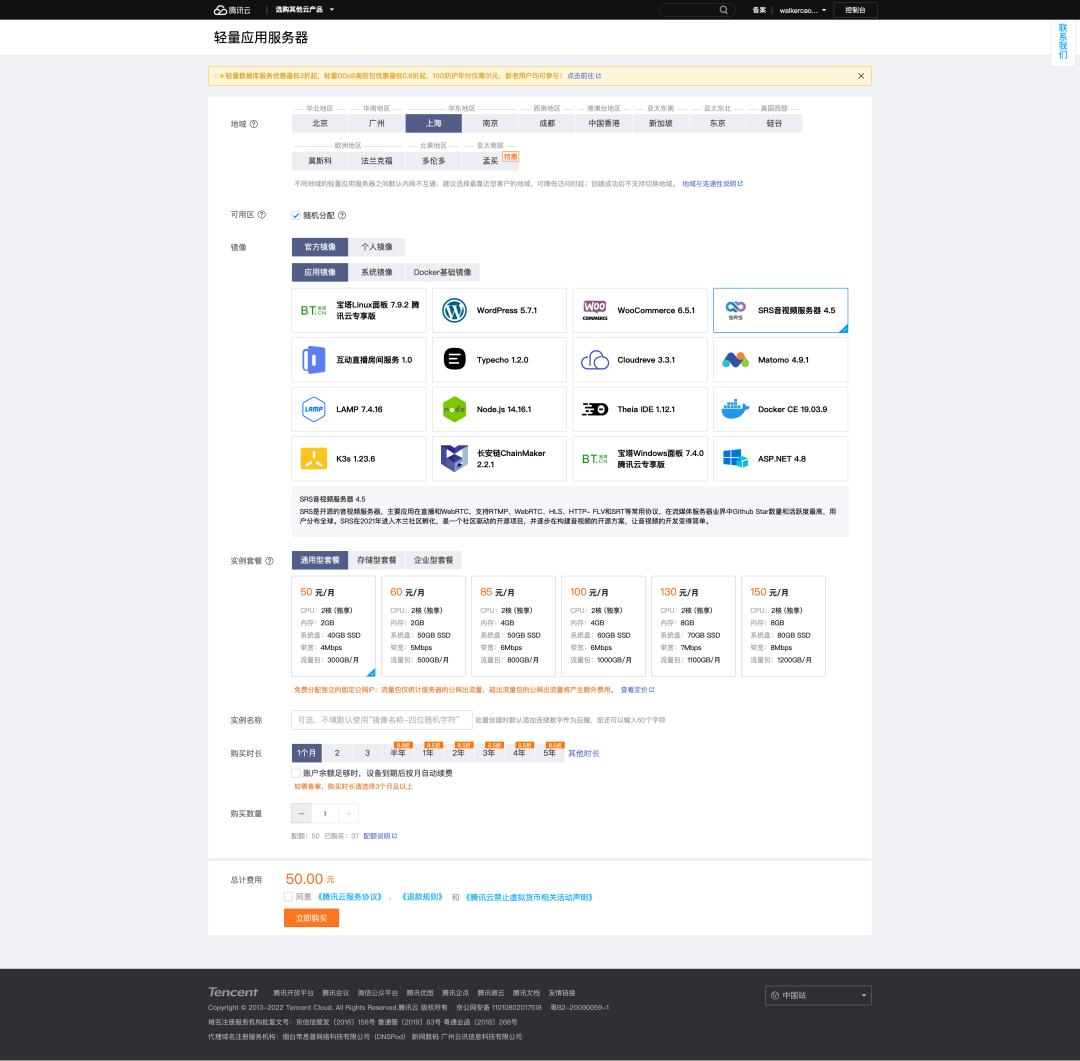Close the yellow promotion banner
Screen dimensions: 1080x1061
[861, 76]
